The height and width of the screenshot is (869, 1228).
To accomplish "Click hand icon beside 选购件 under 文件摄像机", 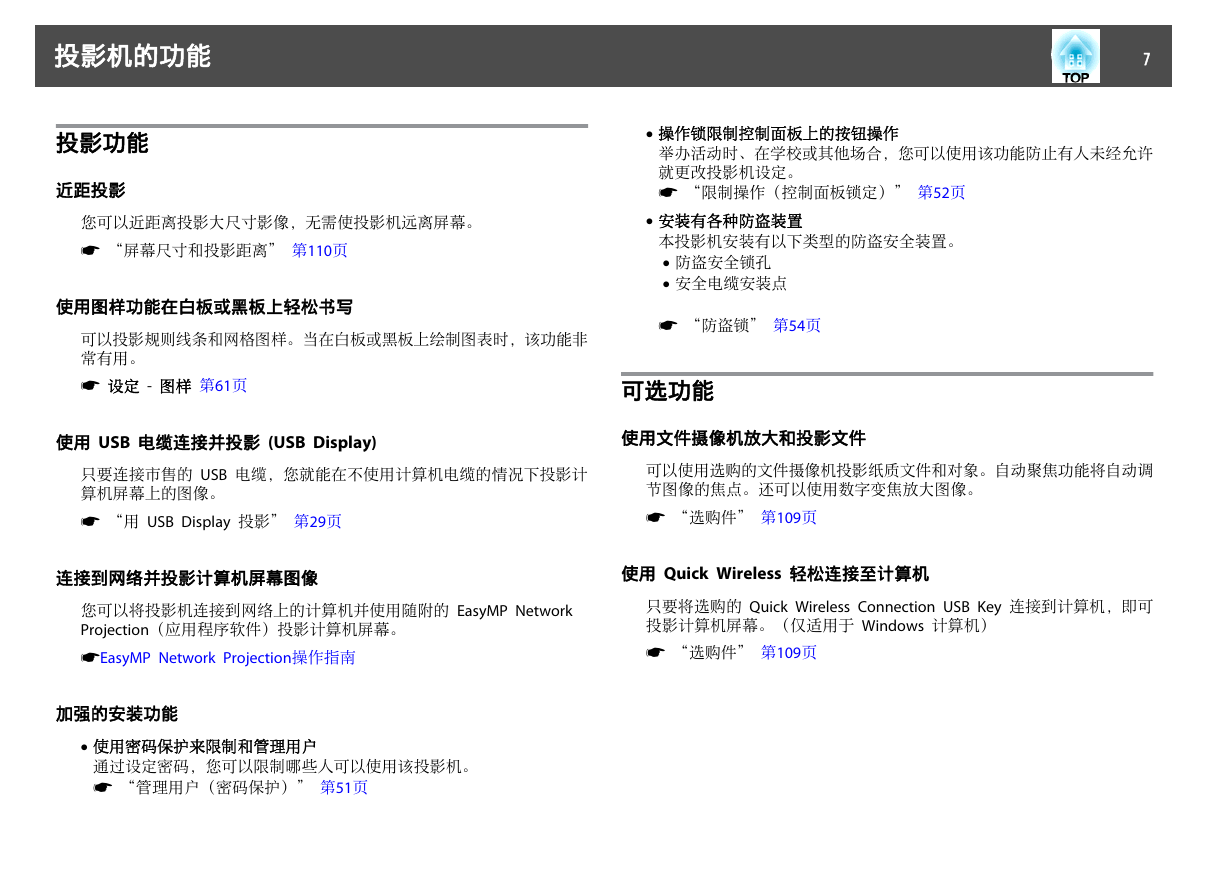I will click(656, 518).
